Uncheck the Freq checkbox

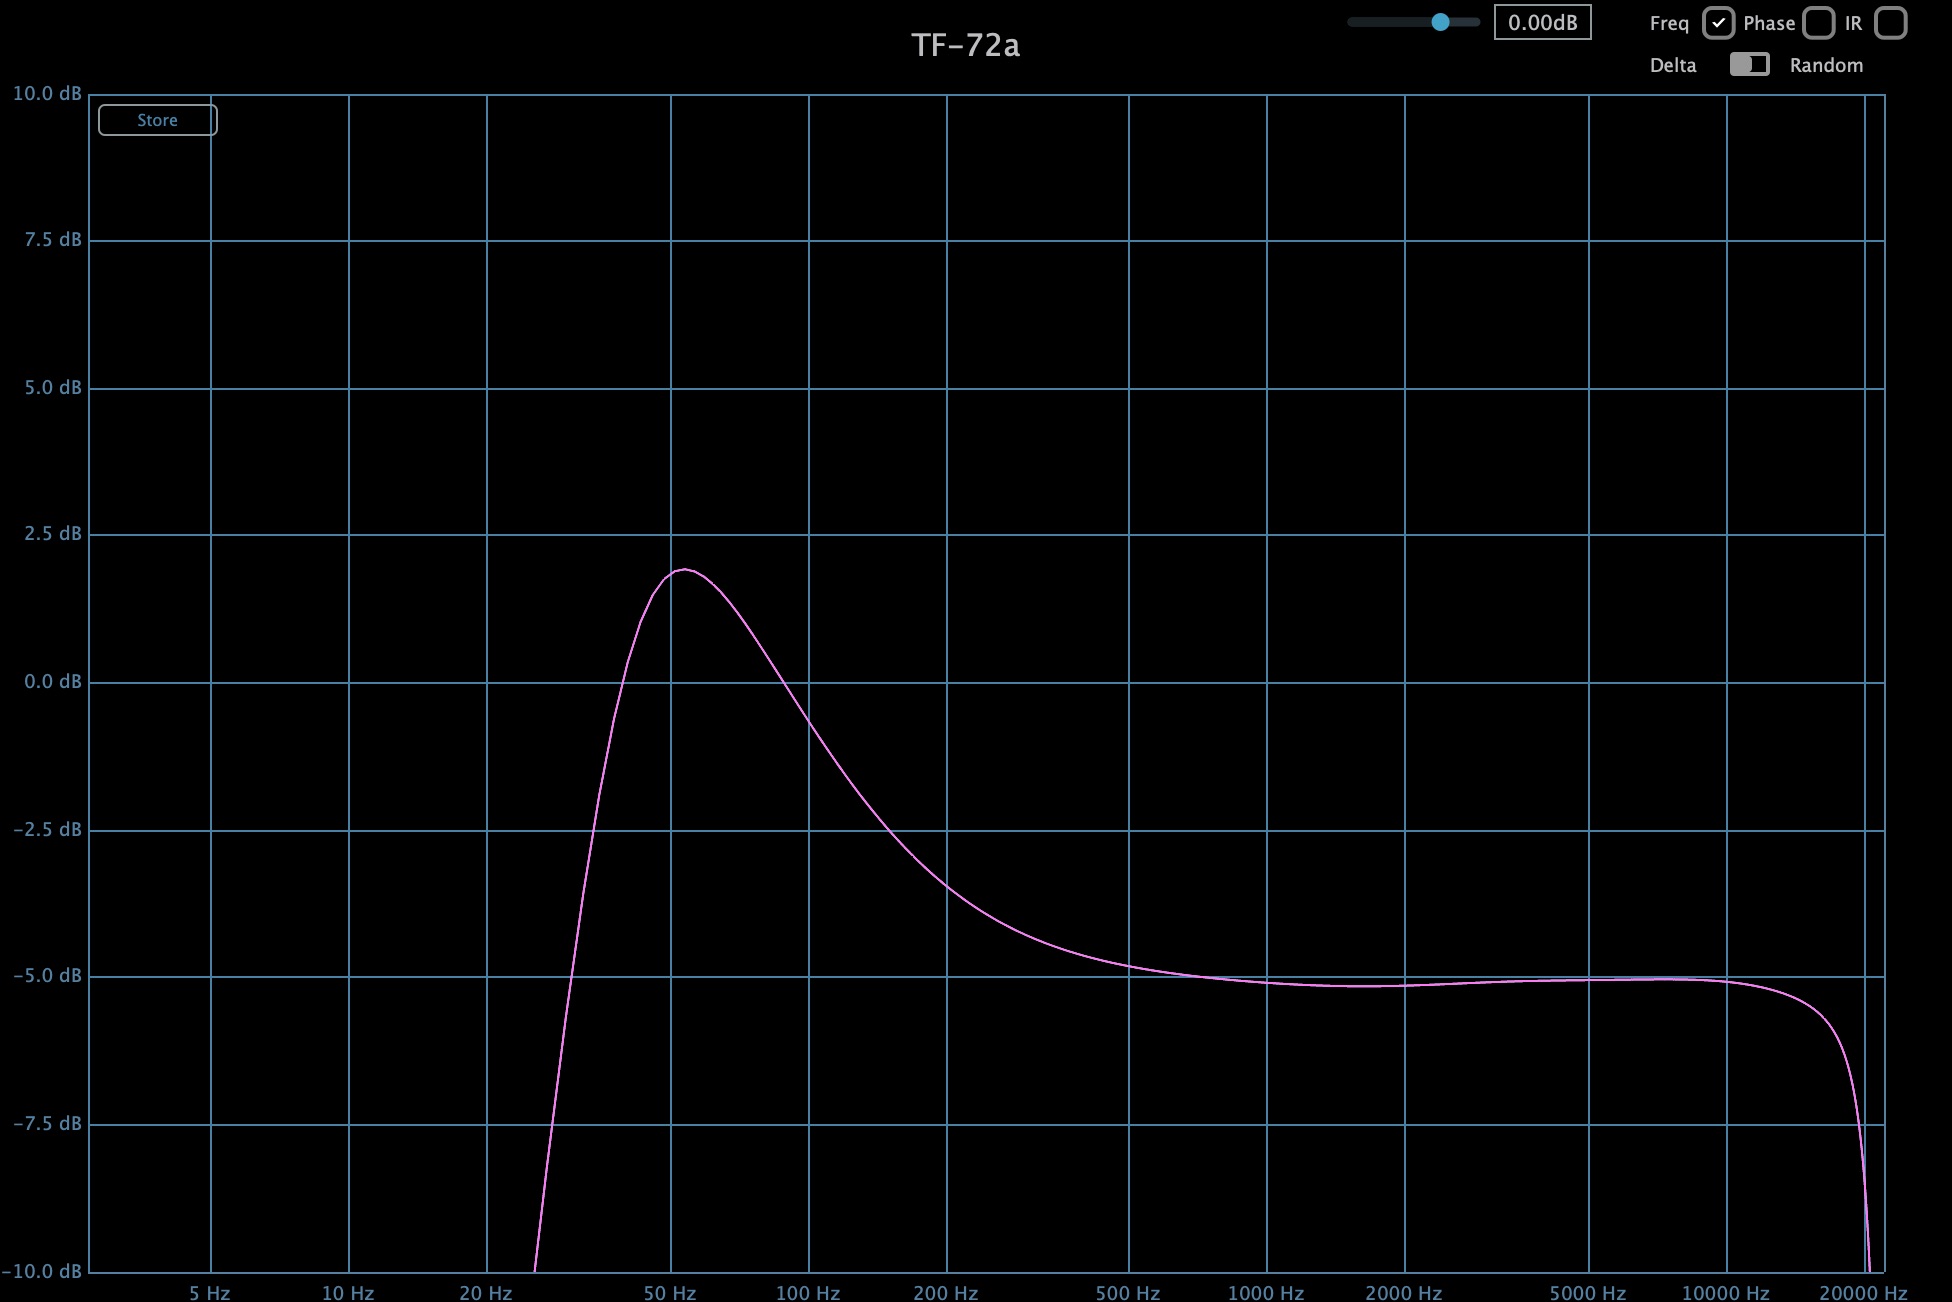[x=1718, y=23]
